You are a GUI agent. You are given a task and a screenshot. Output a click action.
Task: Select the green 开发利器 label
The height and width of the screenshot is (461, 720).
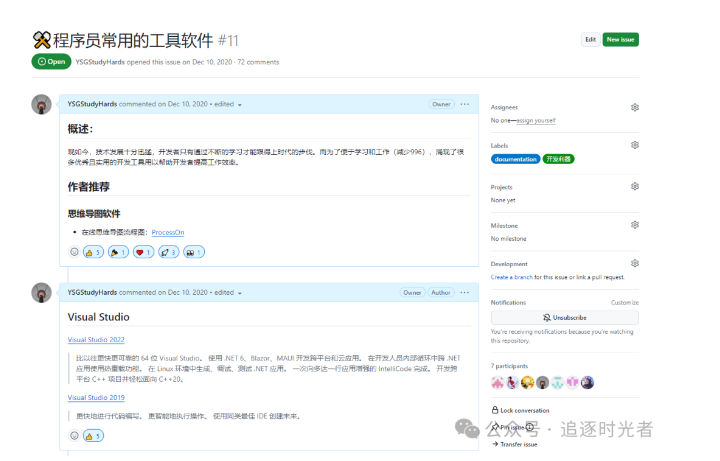click(558, 159)
